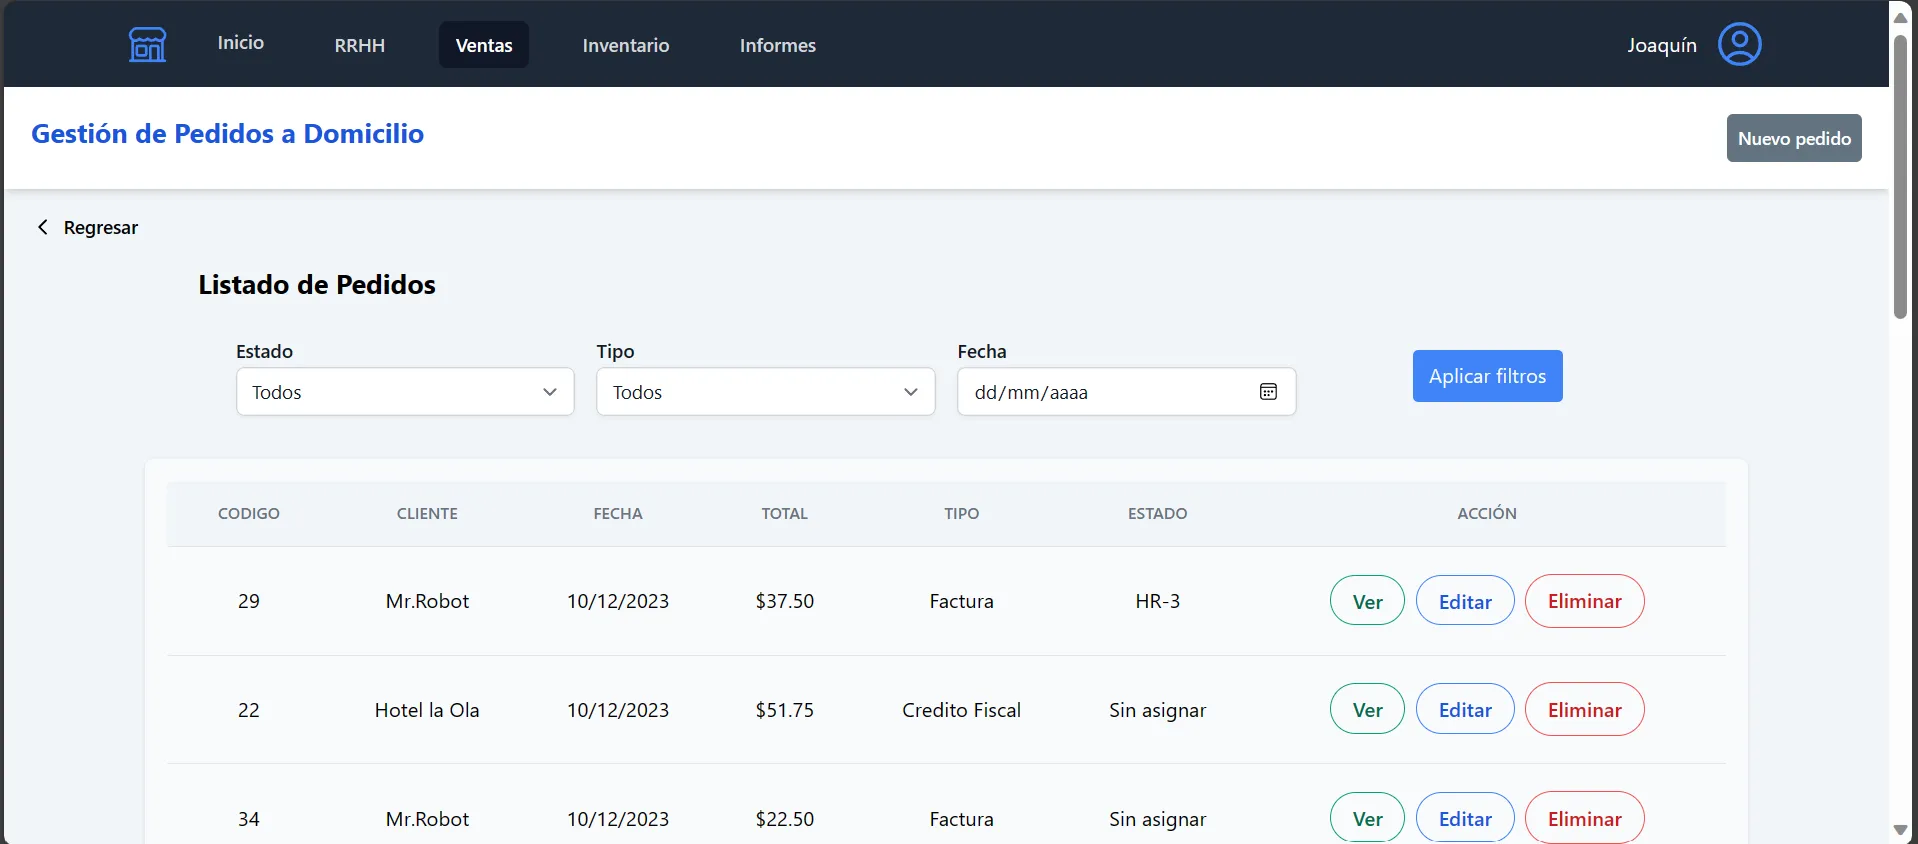The height and width of the screenshot is (844, 1918).
Task: View order 34 with Ver
Action: pyautogui.click(x=1367, y=818)
